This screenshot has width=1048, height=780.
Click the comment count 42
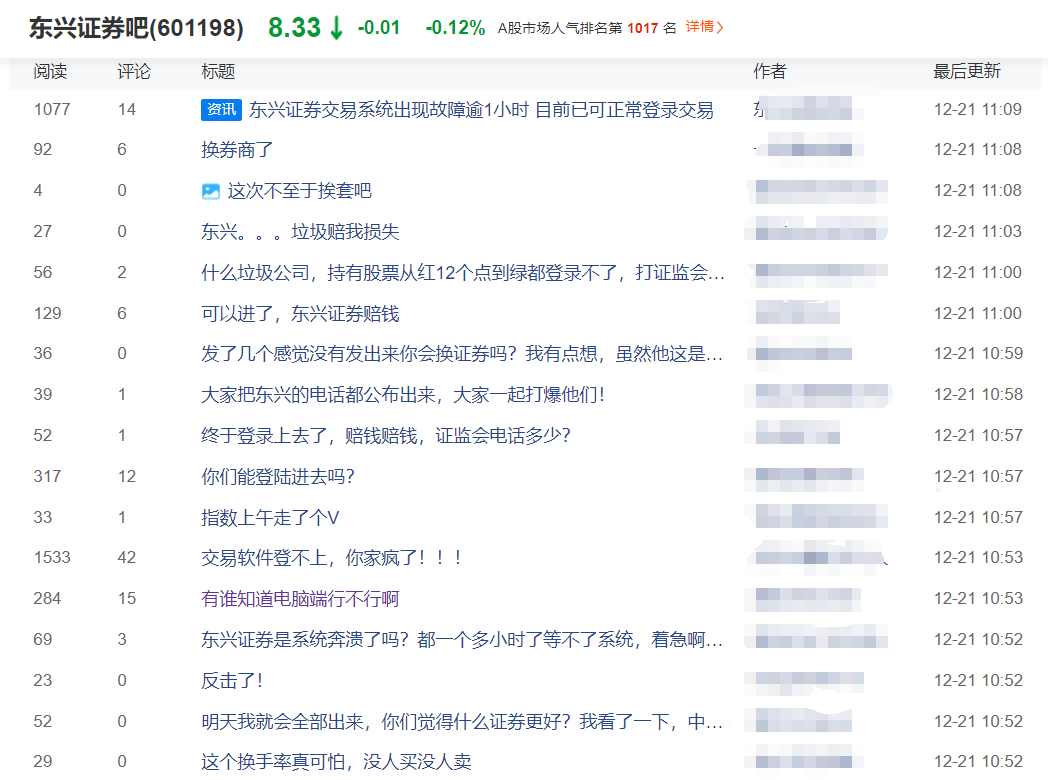pos(127,557)
